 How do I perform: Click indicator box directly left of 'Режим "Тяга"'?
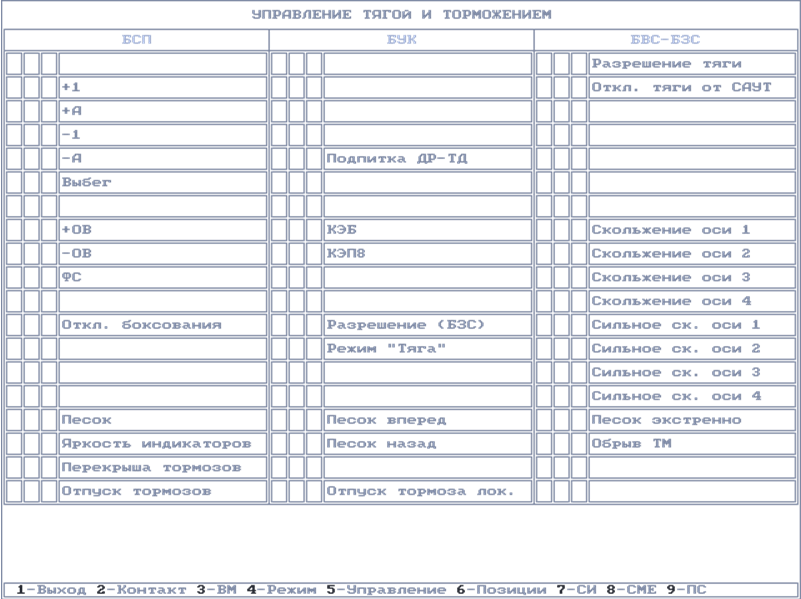click(x=314, y=349)
